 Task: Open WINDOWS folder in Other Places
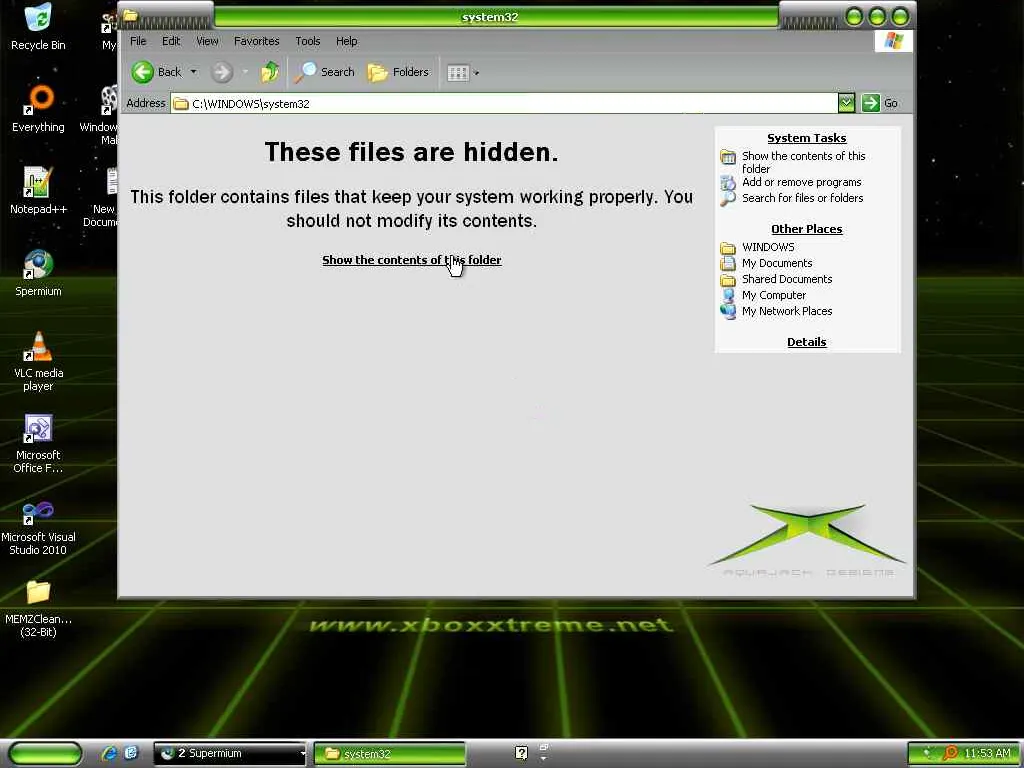(x=768, y=247)
